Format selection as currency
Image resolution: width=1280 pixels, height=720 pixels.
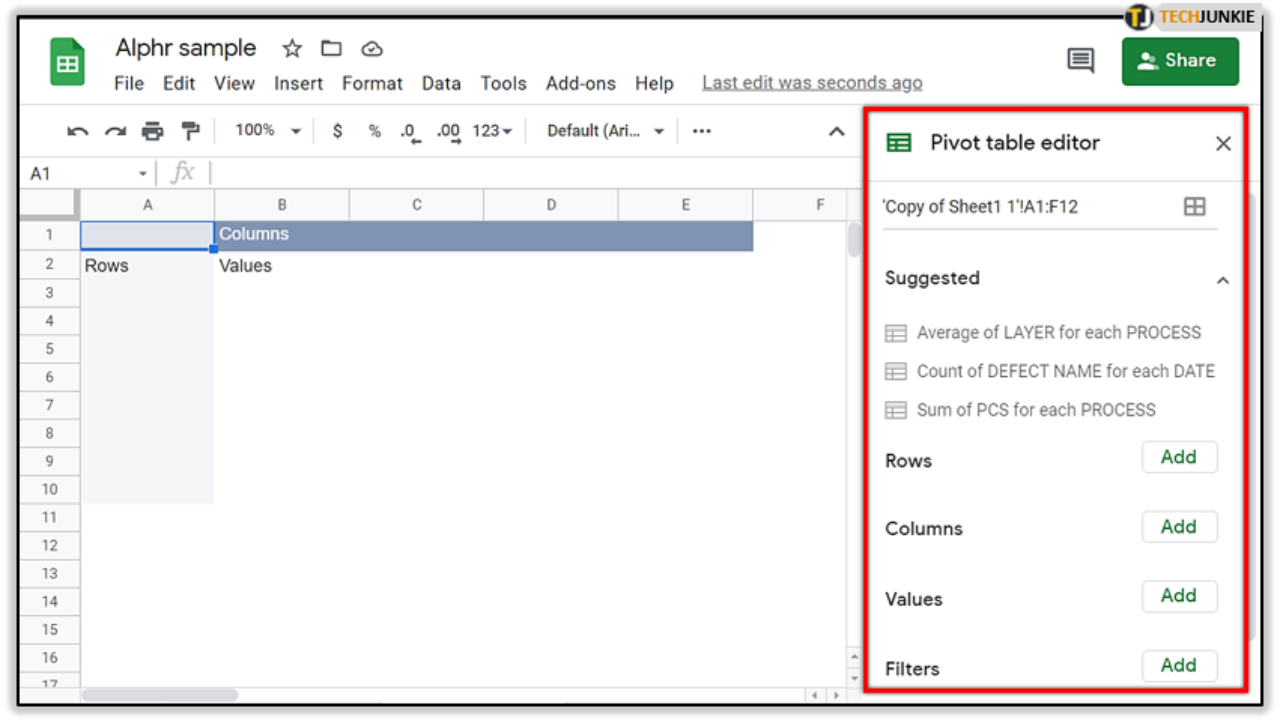pyautogui.click(x=337, y=131)
